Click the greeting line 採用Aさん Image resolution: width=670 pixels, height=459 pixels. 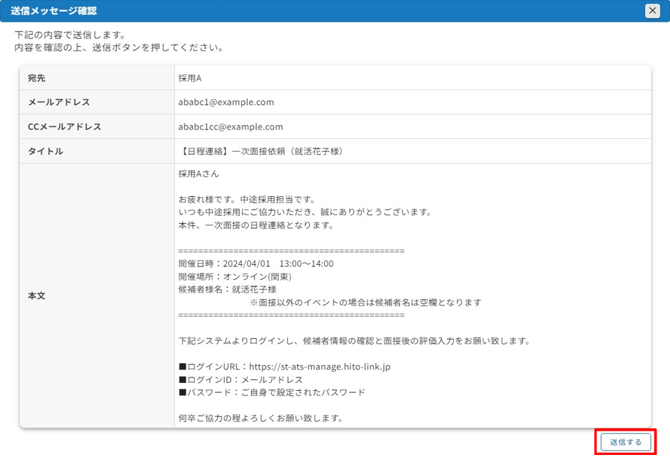coord(199,174)
